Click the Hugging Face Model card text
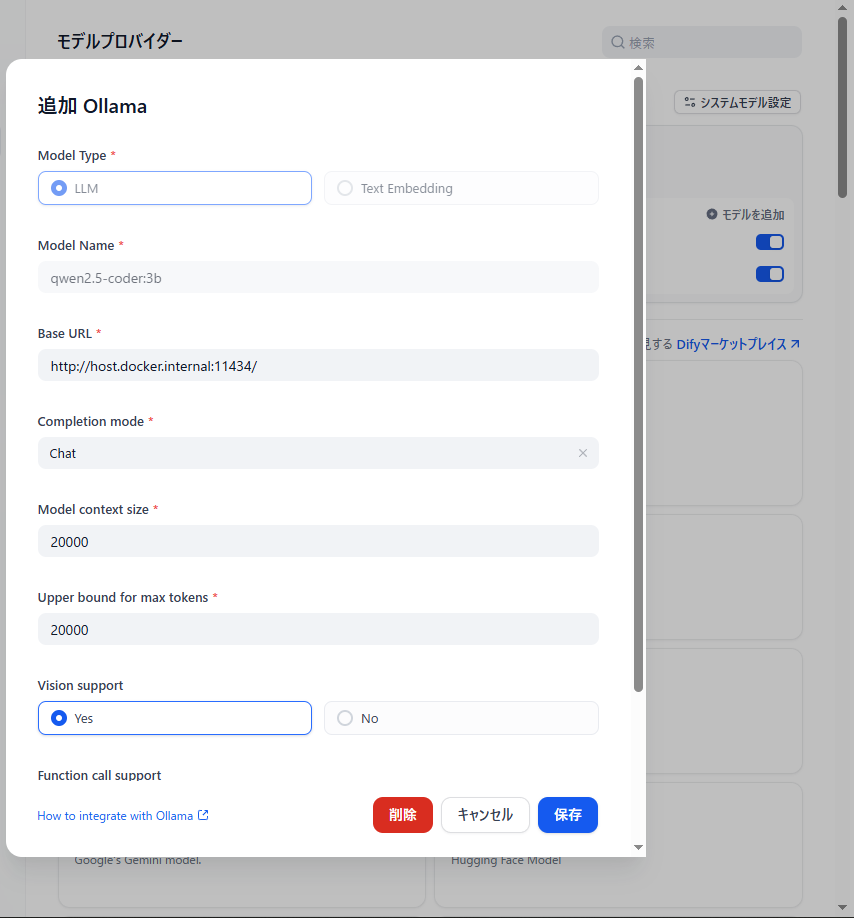Viewport: 854px width, 918px height. (x=506, y=860)
